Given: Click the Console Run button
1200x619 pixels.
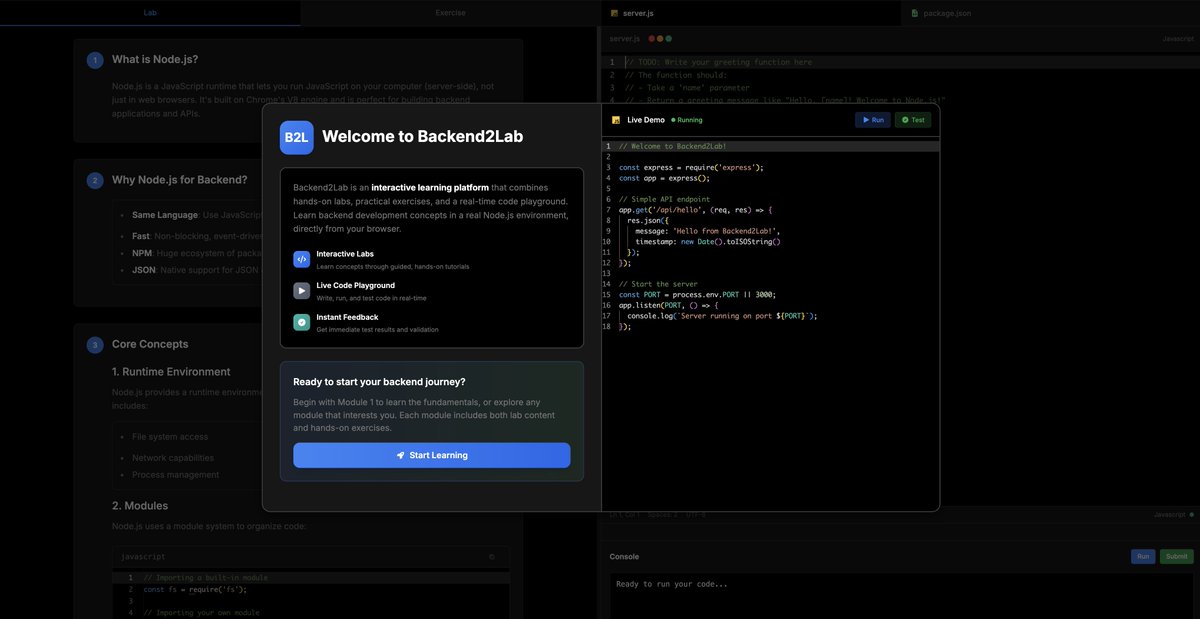Looking at the screenshot, I should tap(1142, 557).
